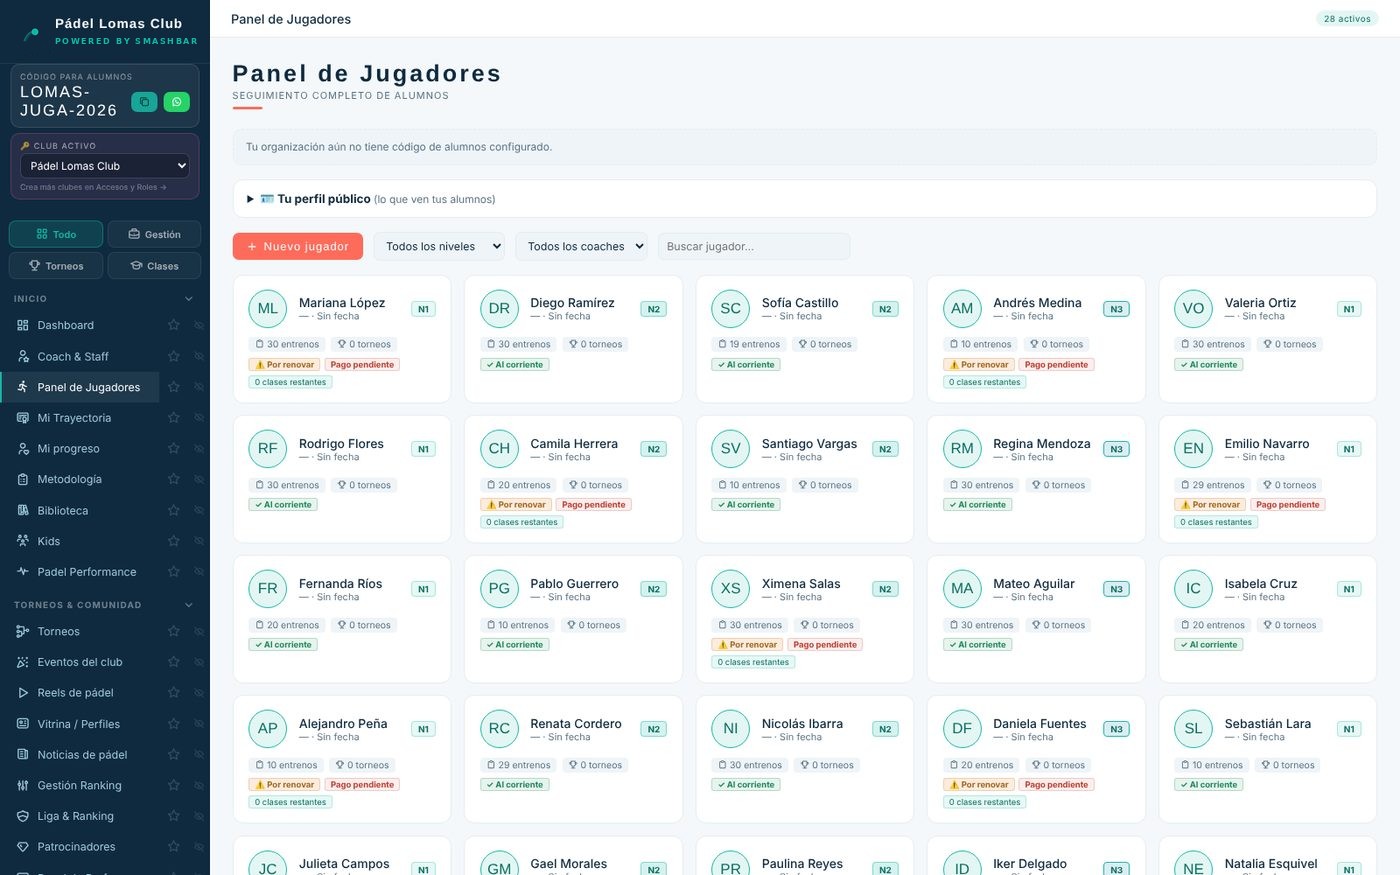Collapse the Torneos & Comunidad section
The height and width of the screenshot is (875, 1400).
(188, 605)
